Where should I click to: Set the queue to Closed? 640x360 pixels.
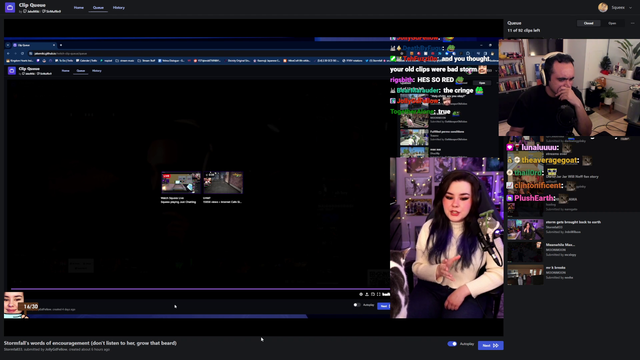pos(588,23)
